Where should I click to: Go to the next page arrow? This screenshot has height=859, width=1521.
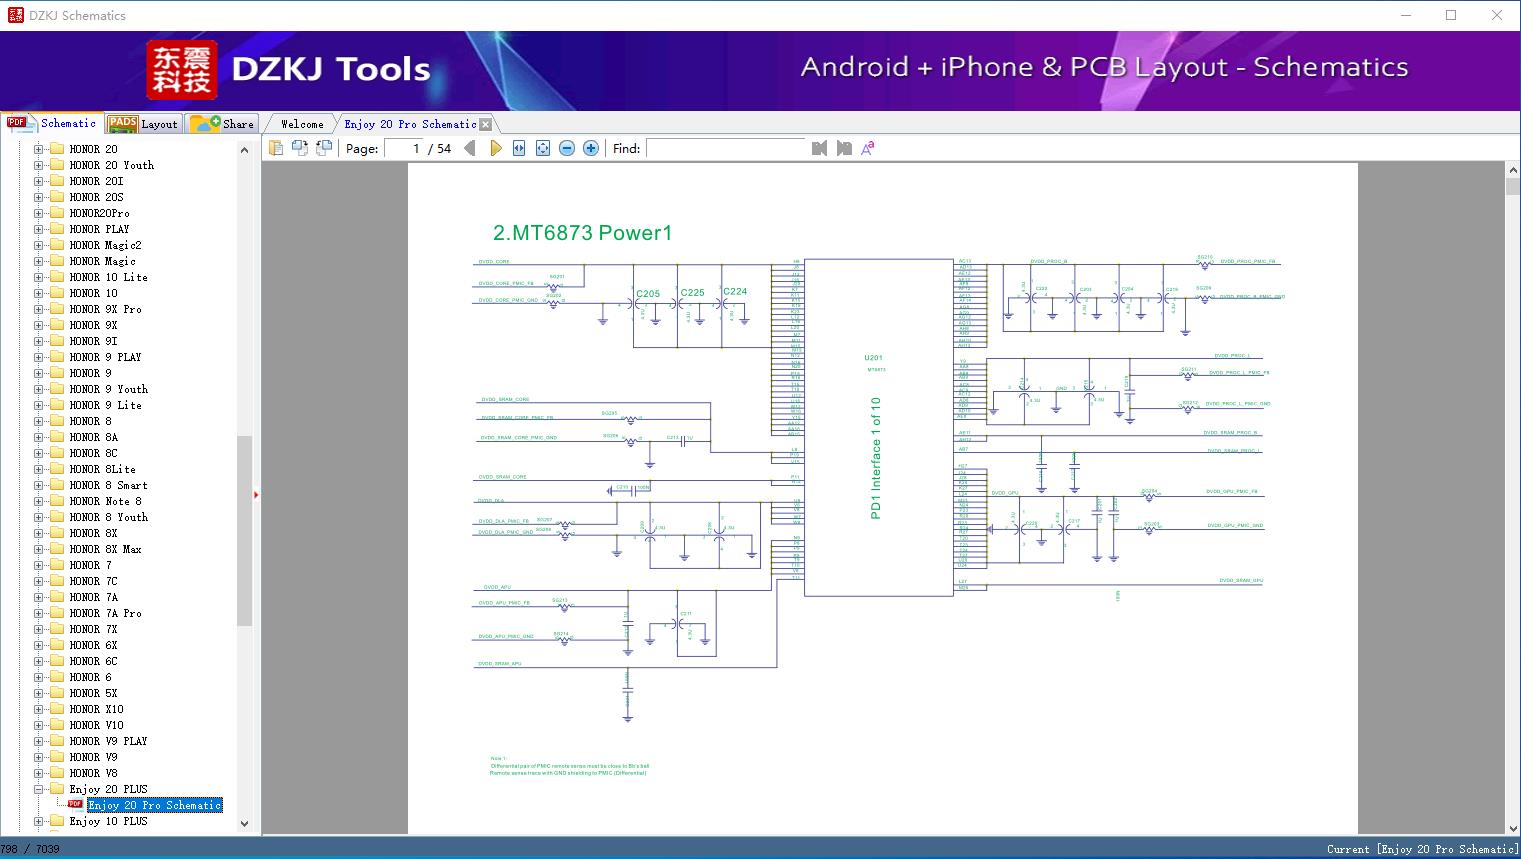[495, 148]
